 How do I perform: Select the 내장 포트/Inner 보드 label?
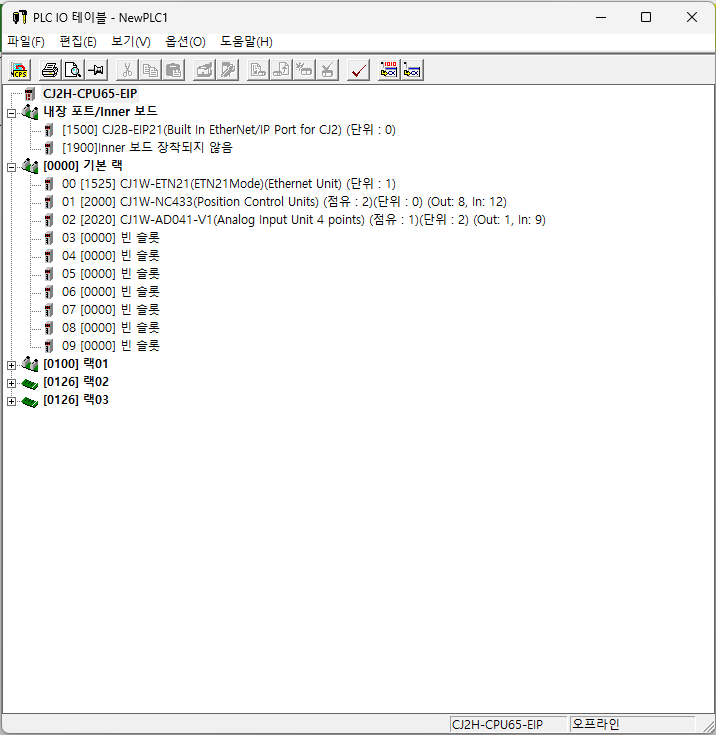[x=100, y=112]
